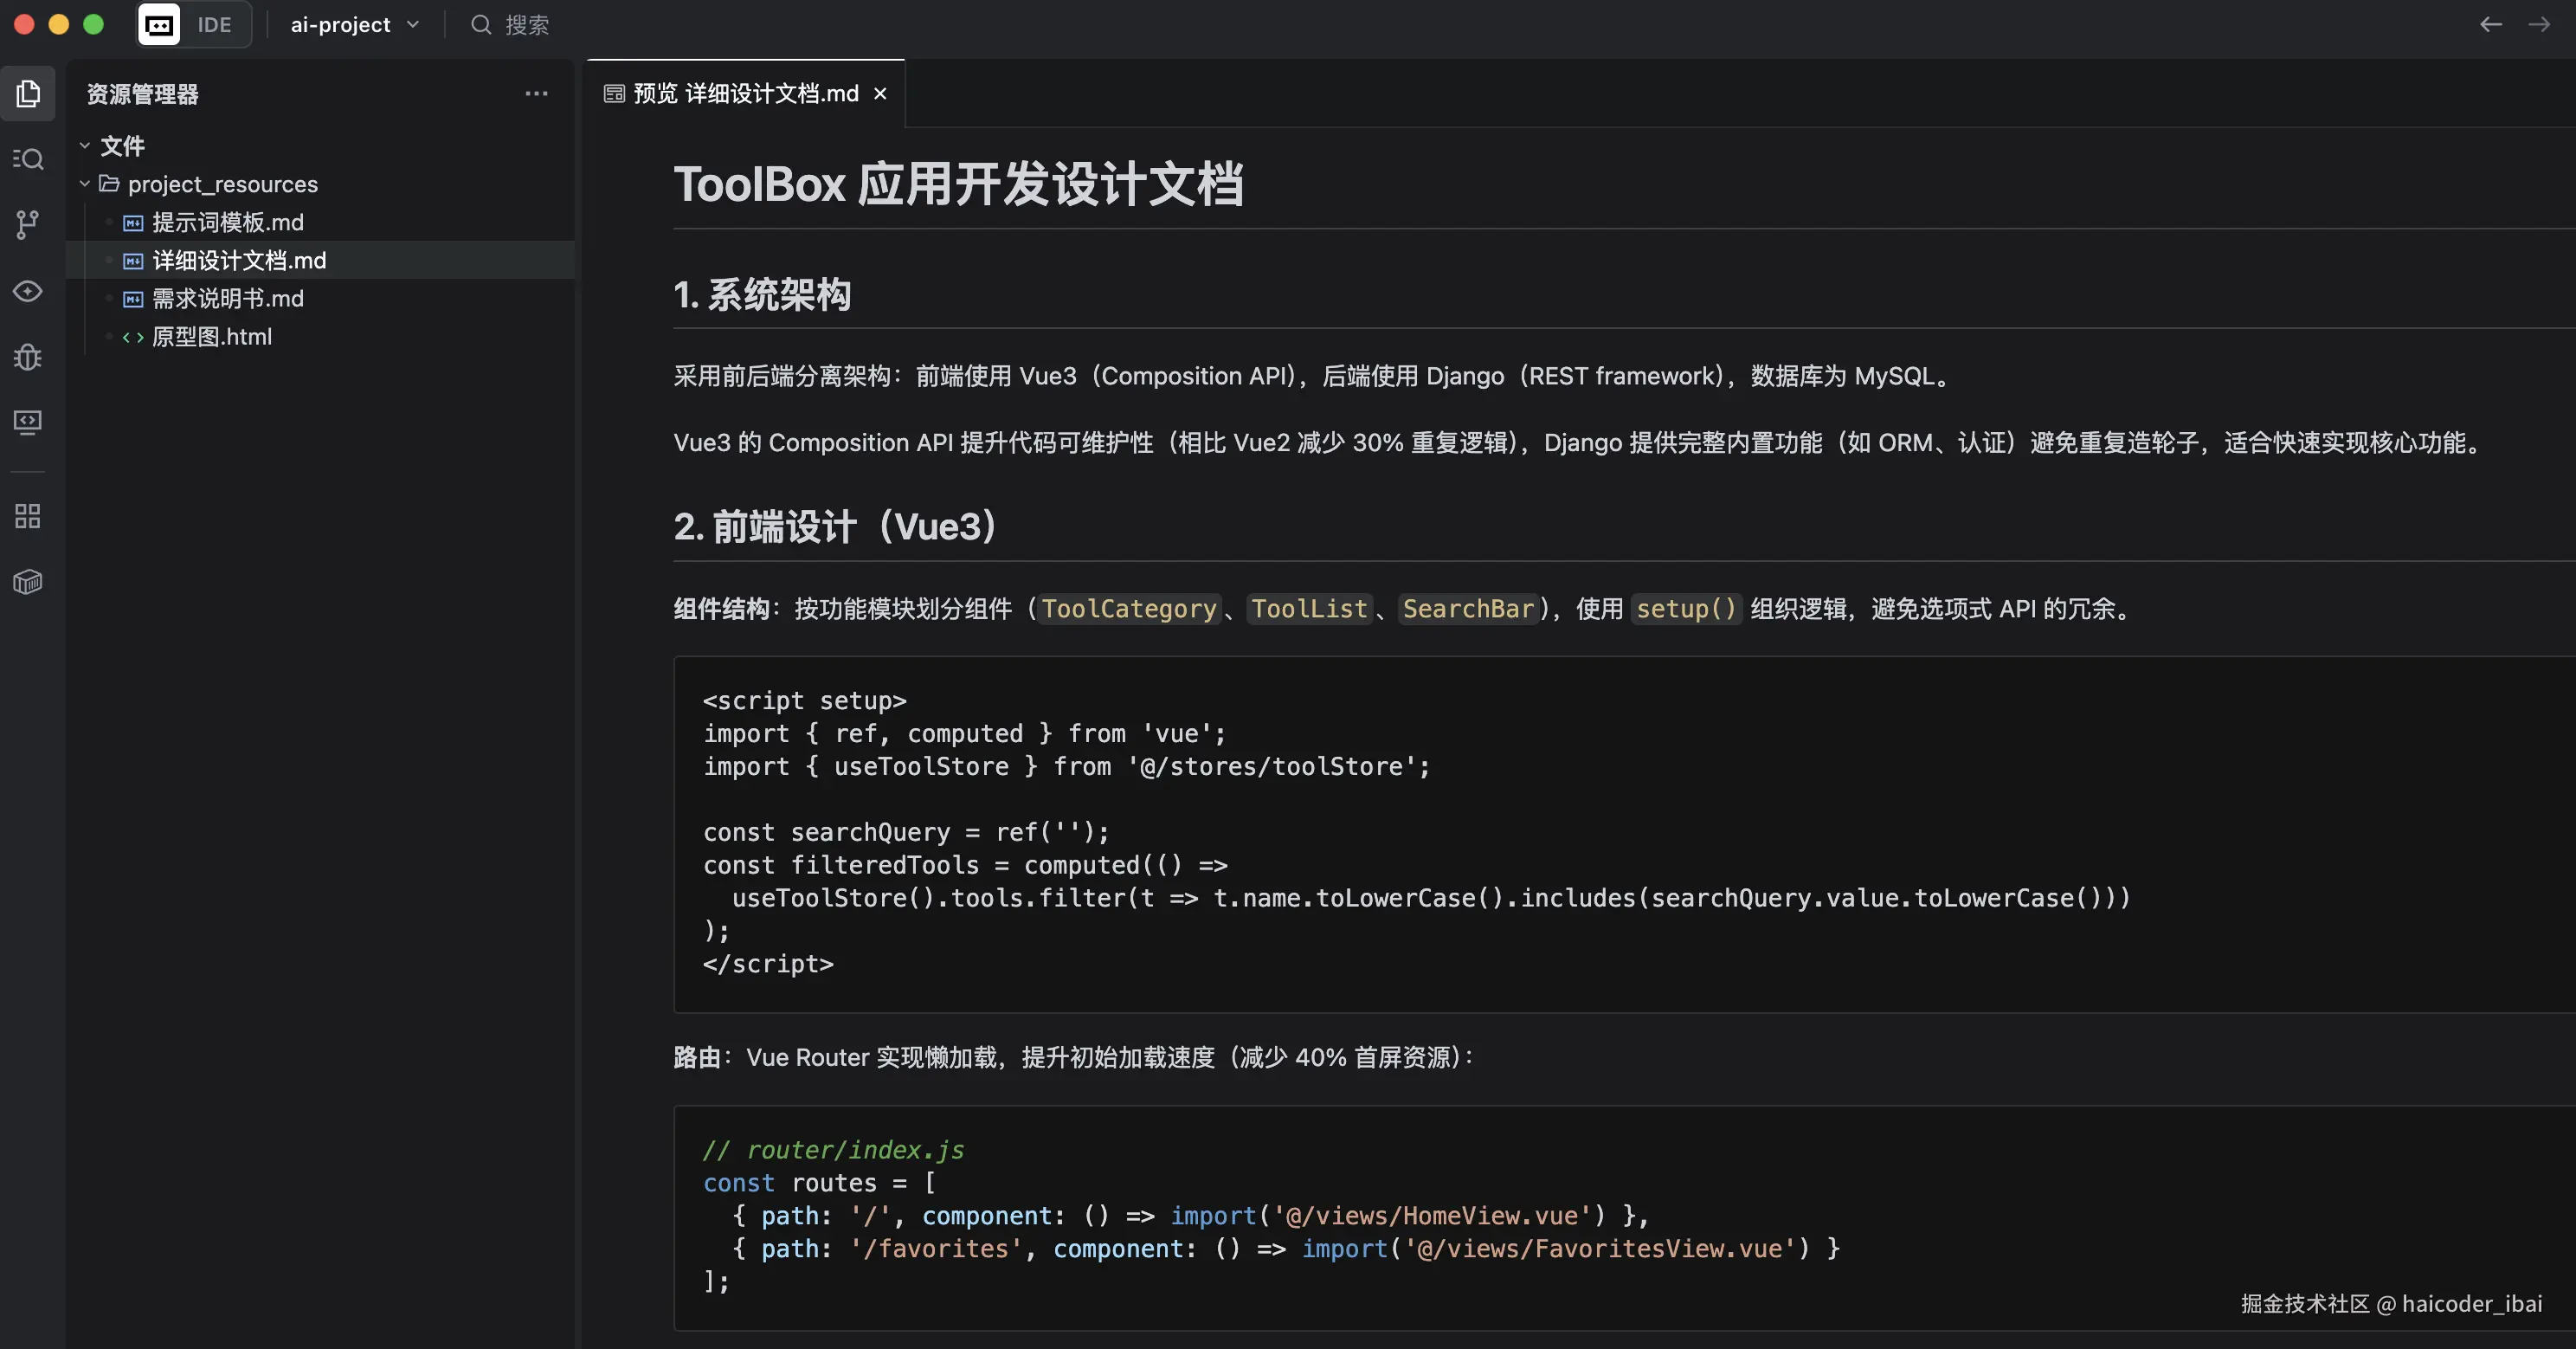
Task: Open 提示词模板.md file
Action: pyautogui.click(x=227, y=222)
